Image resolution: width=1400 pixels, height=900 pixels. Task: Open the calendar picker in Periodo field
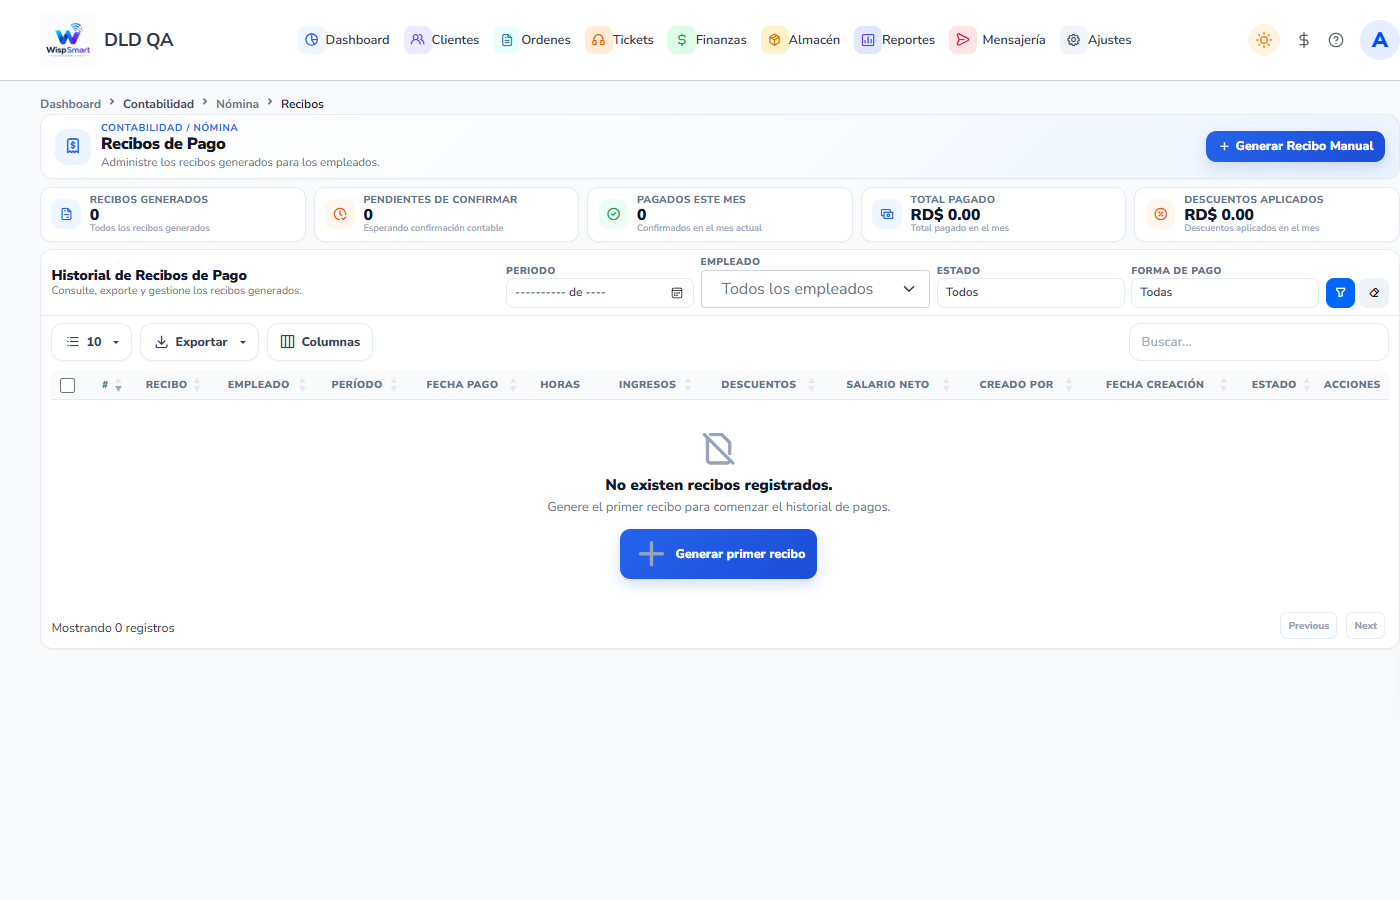coord(677,293)
